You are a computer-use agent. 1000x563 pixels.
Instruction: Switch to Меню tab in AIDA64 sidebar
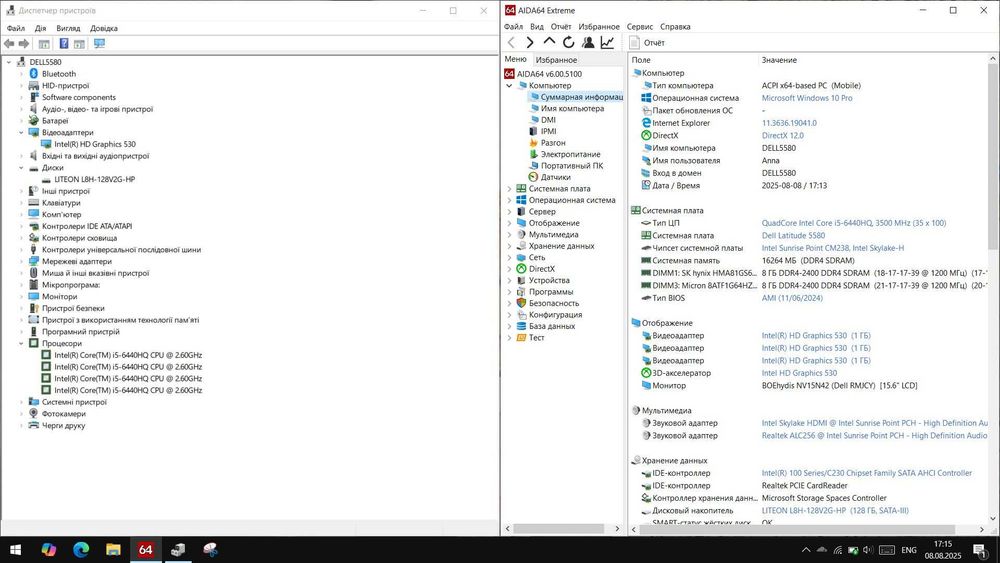pyautogui.click(x=515, y=59)
